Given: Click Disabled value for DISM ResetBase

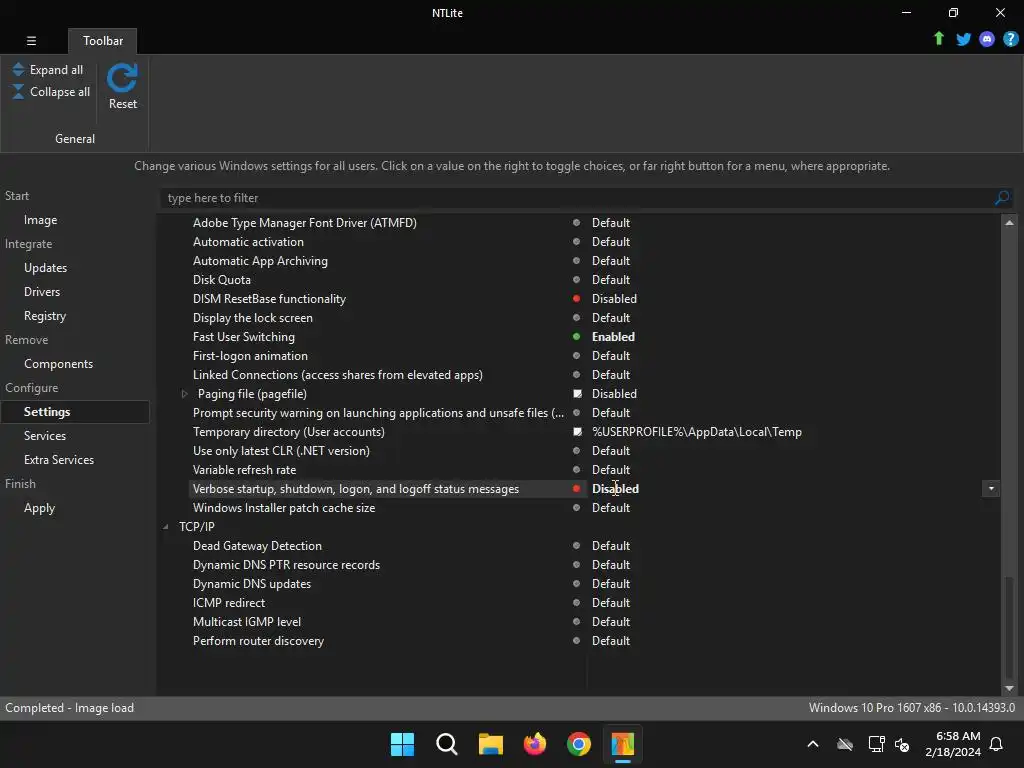Looking at the screenshot, I should click(614, 298).
